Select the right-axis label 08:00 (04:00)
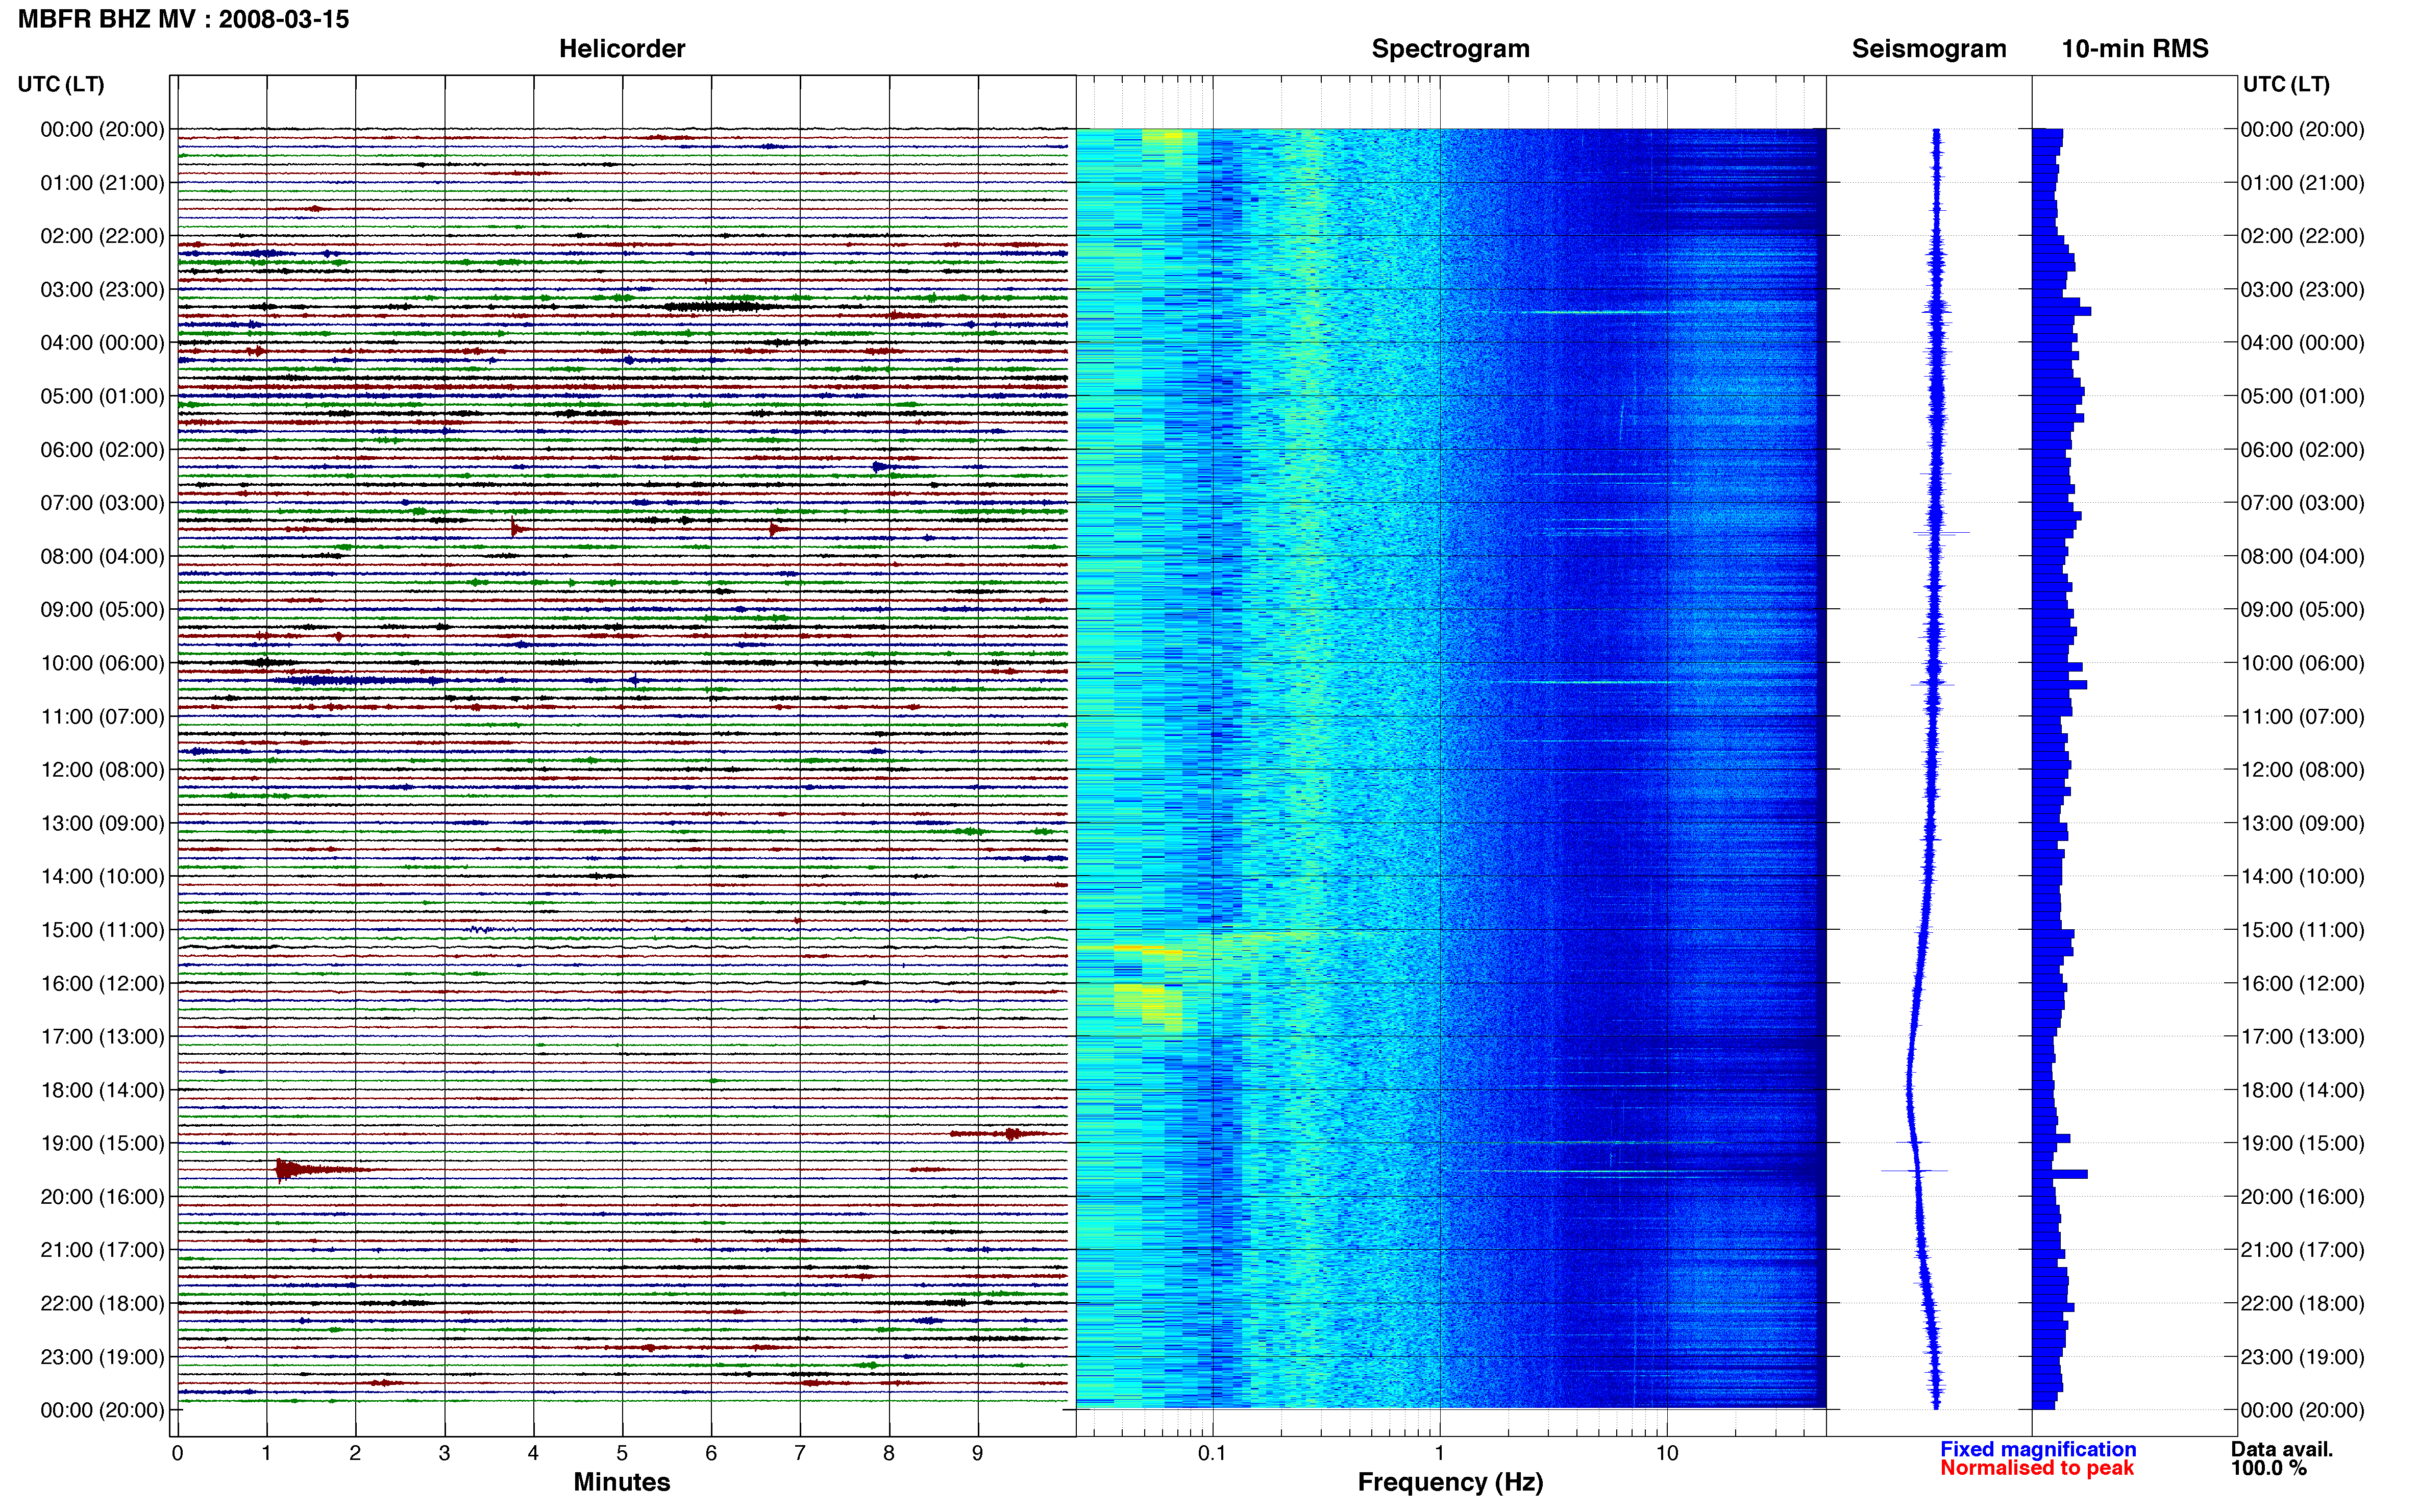 [x=2302, y=556]
